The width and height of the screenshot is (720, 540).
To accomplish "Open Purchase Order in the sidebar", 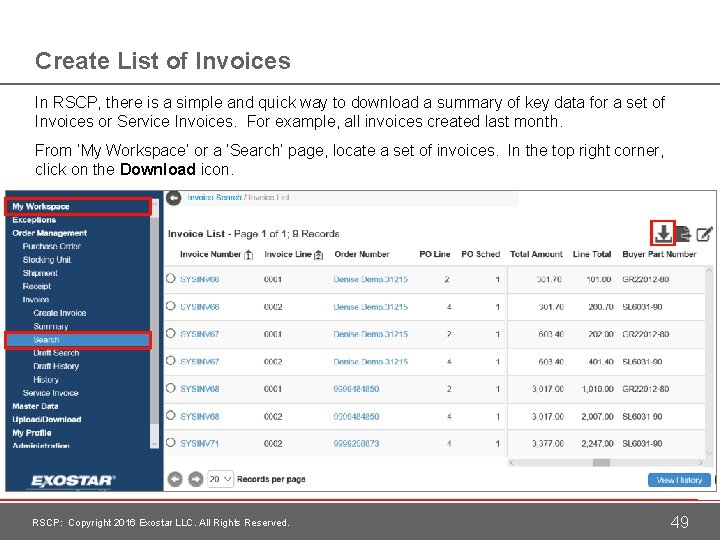I will 51,246.
